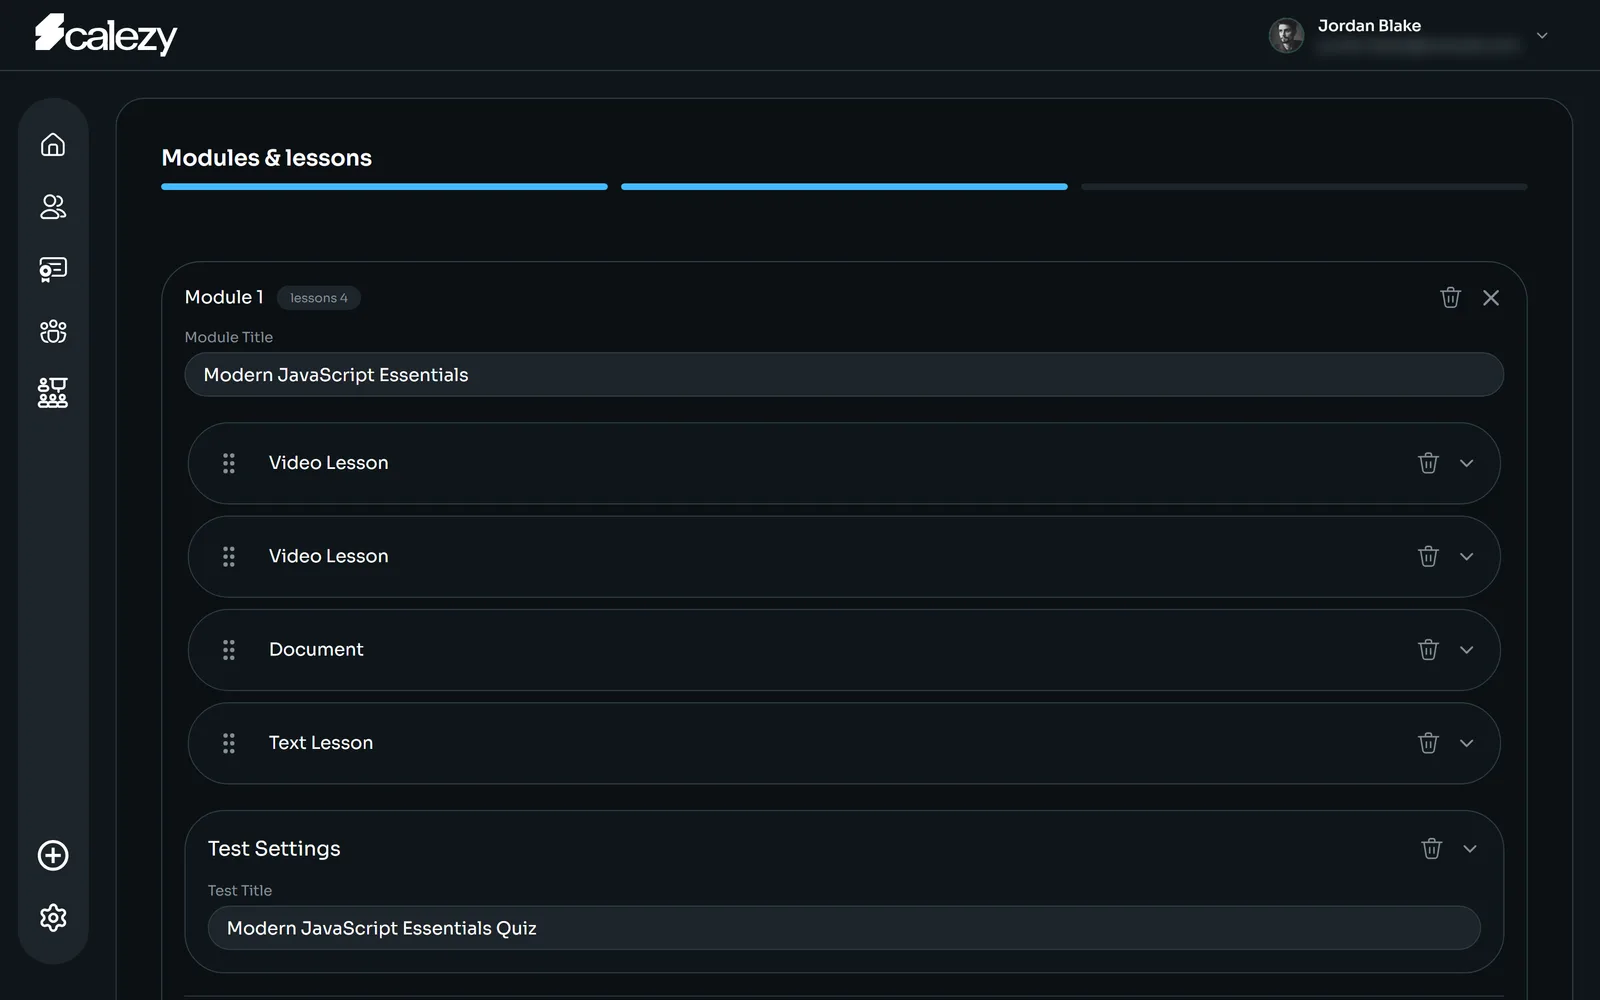Screen dimensions: 1600x1000
Task: Expand the Text Lesson
Action: [x=1467, y=743]
